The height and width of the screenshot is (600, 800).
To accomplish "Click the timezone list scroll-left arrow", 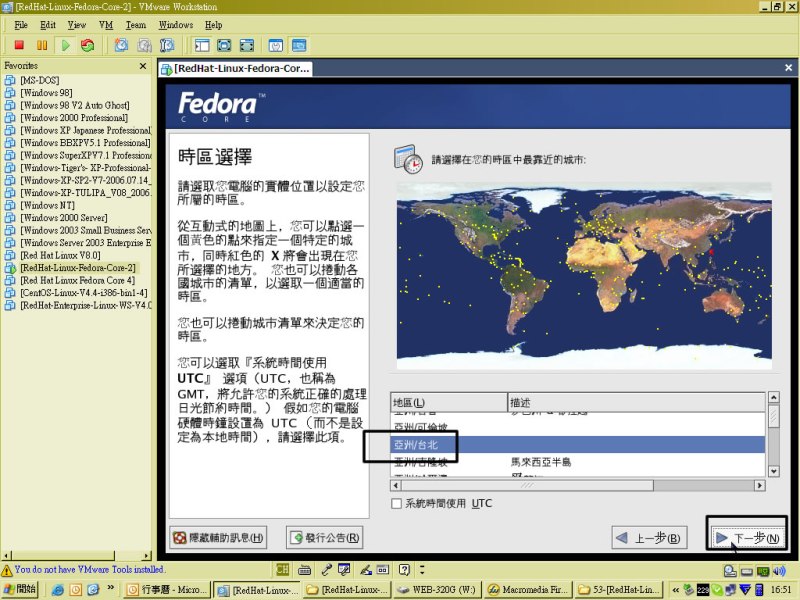I will pyautogui.click(x=396, y=485).
